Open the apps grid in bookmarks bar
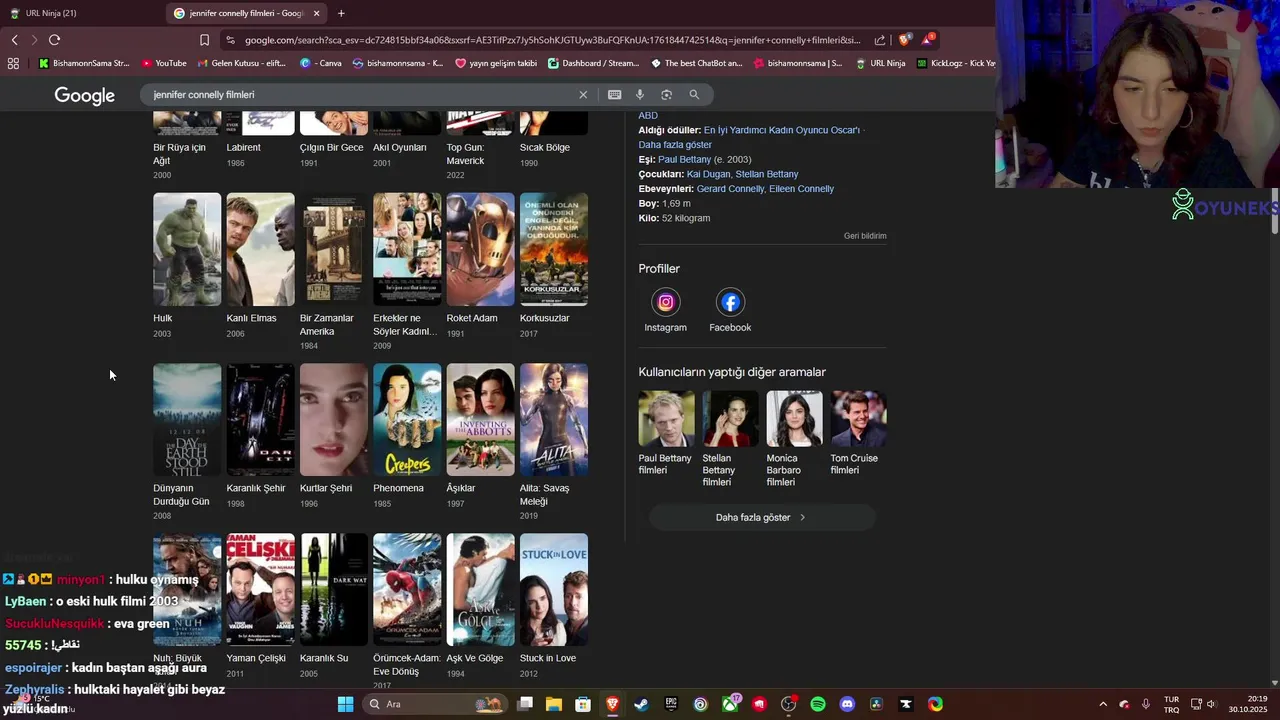 tap(13, 63)
